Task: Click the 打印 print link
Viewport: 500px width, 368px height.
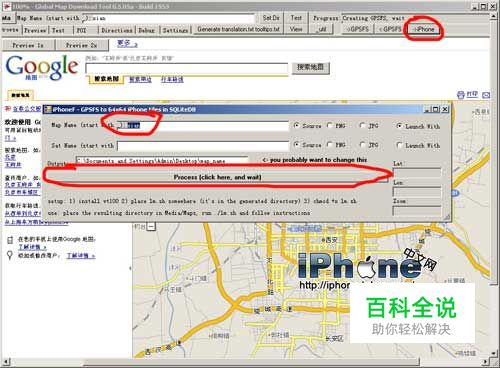Action: pyautogui.click(x=472, y=94)
